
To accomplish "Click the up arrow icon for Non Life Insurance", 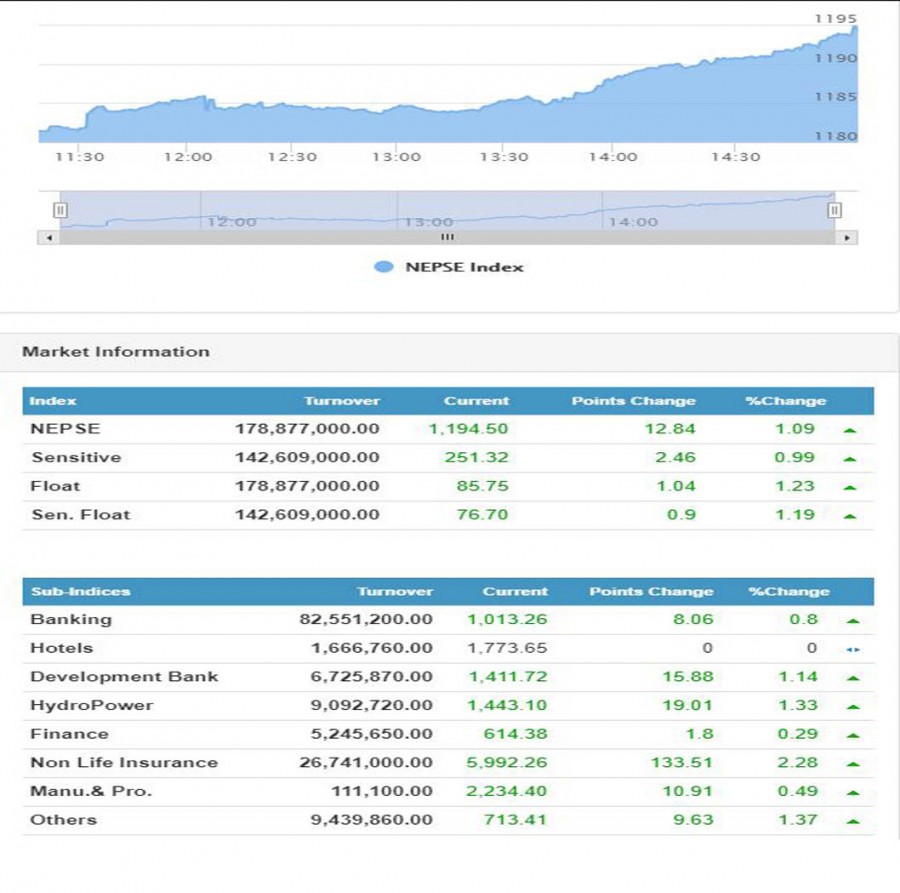I will (x=852, y=764).
